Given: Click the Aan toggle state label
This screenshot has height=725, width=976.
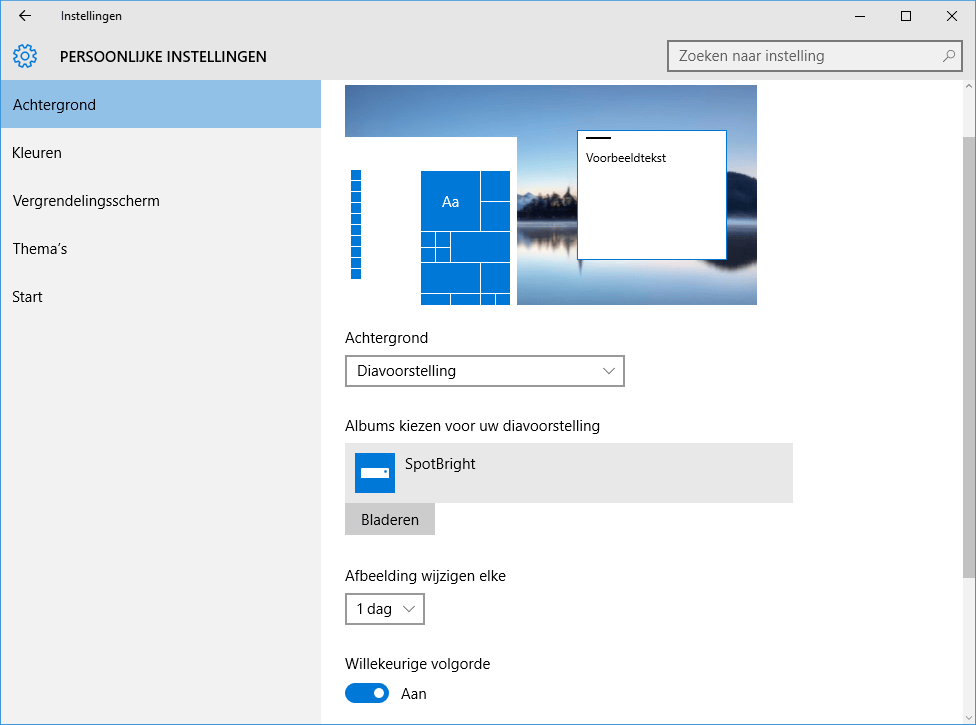Looking at the screenshot, I should pos(413,694).
